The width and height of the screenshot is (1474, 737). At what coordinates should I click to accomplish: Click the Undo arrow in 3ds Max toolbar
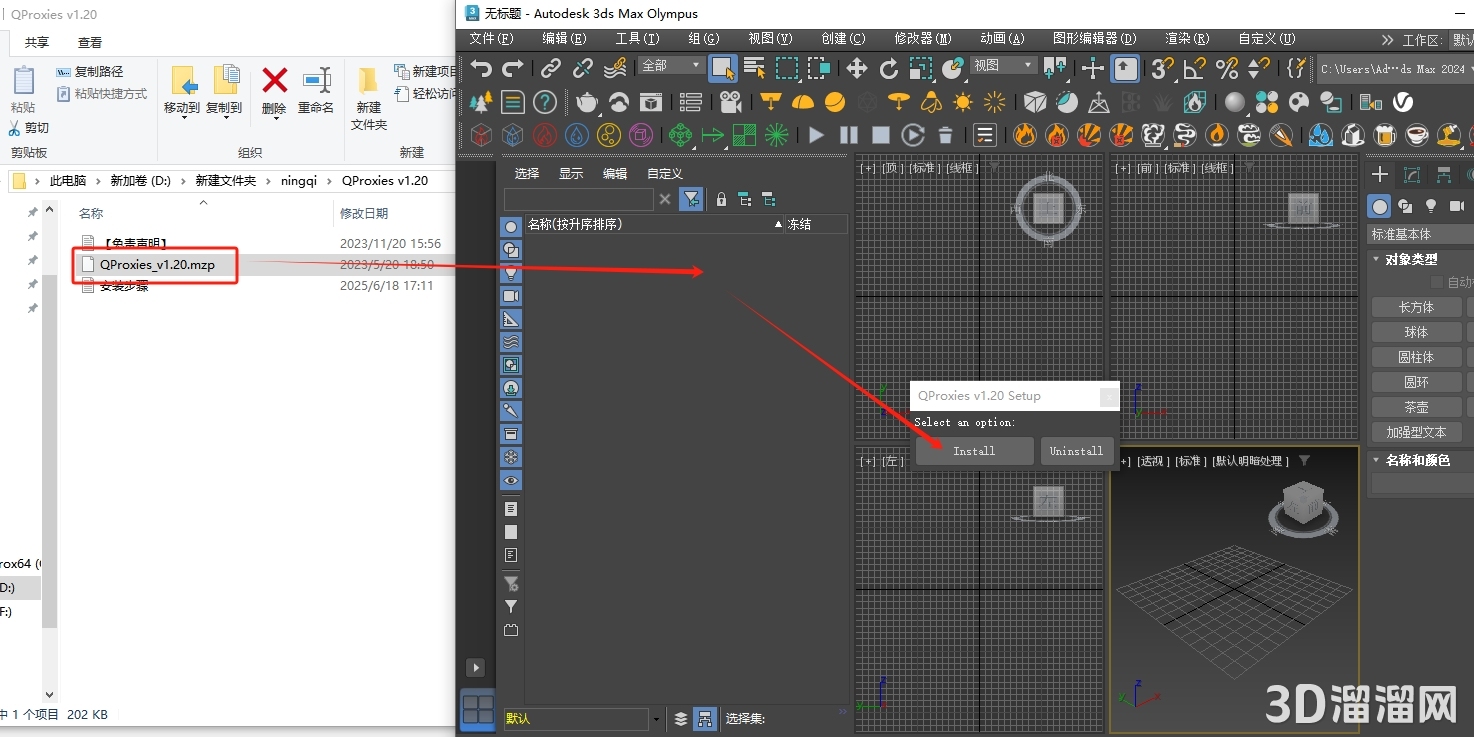[482, 68]
